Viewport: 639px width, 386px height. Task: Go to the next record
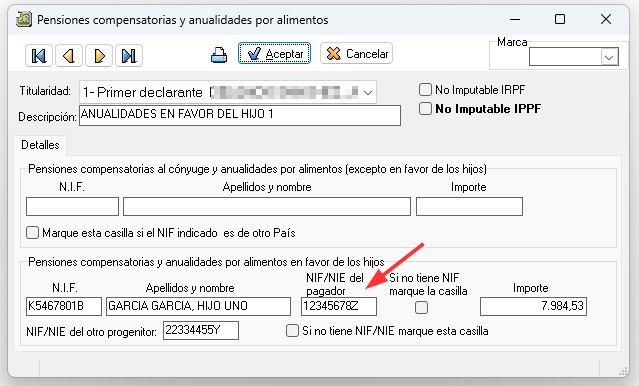point(99,55)
